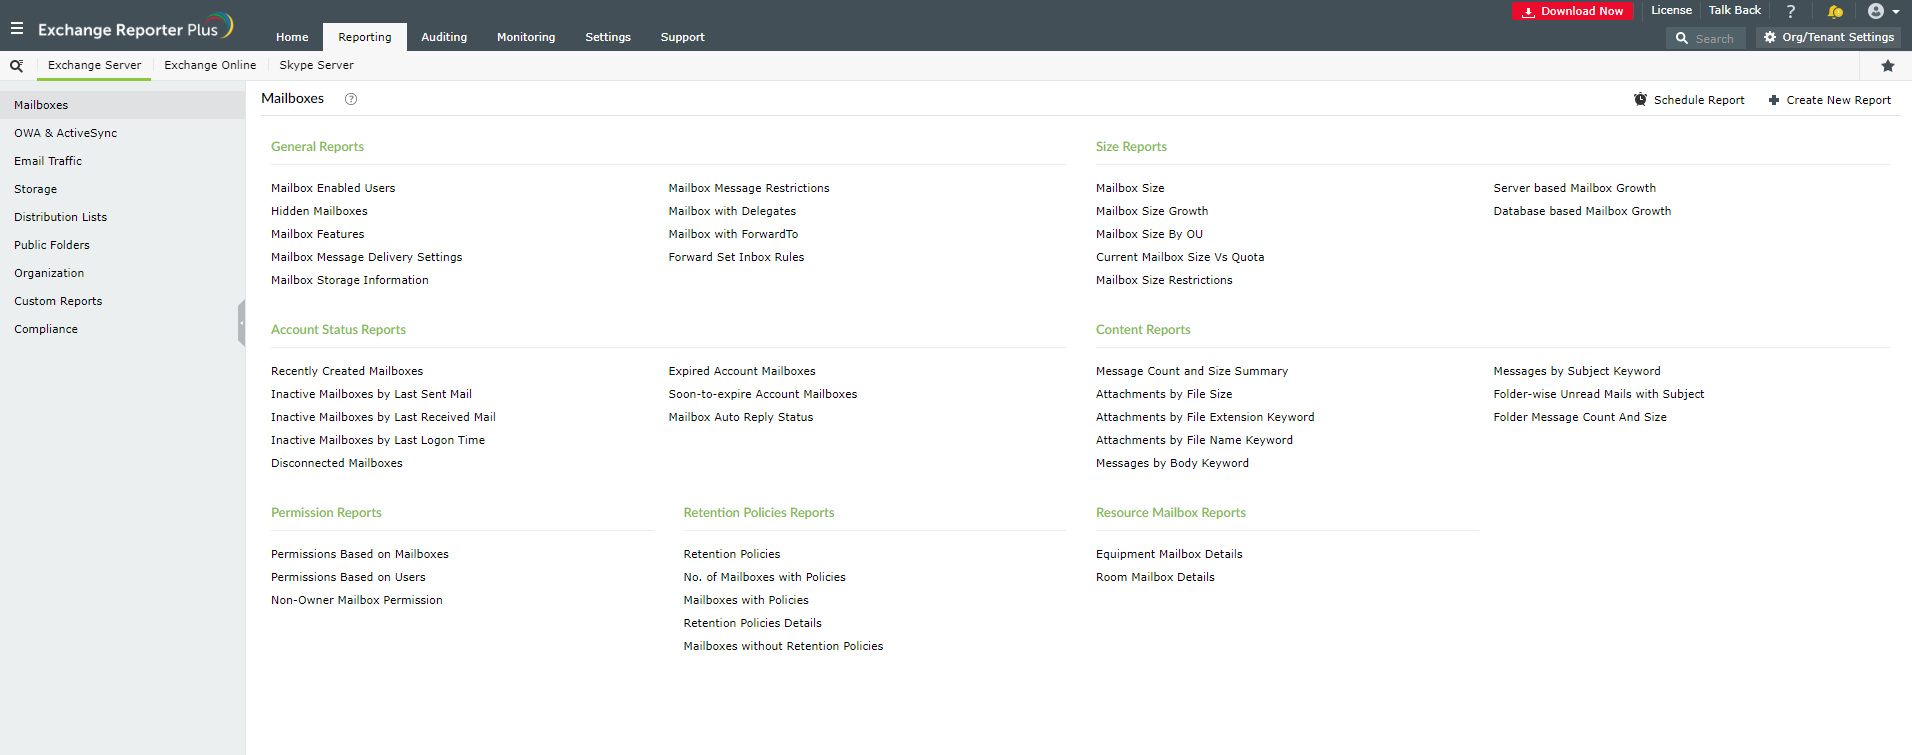Viewport: 1912px width, 755px height.
Task: Click the plus icon for Create New Report
Action: (x=1773, y=100)
